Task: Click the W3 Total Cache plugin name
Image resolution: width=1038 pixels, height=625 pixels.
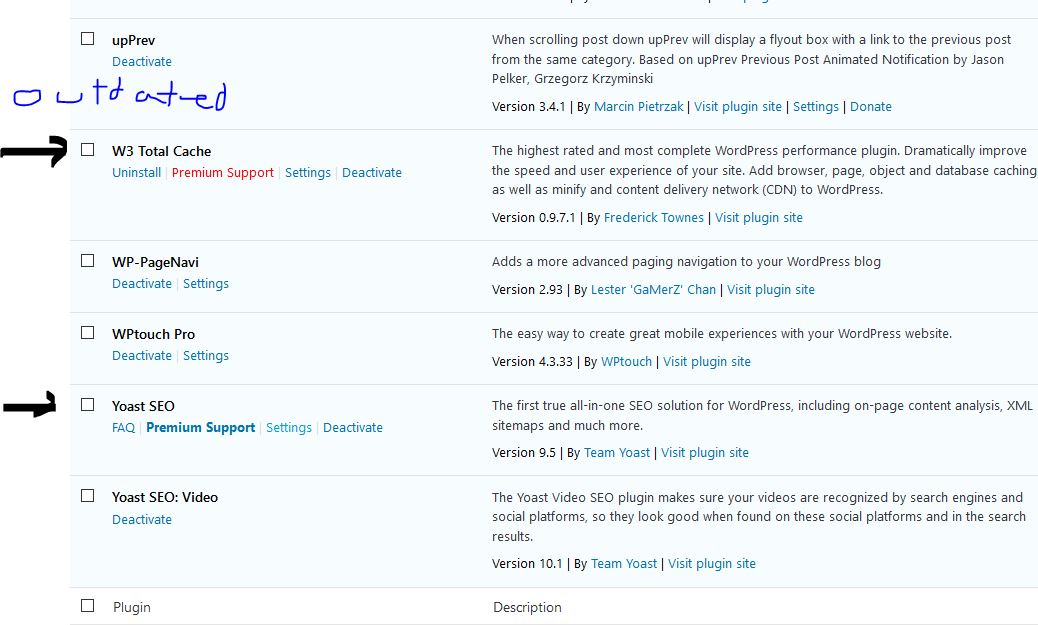Action: click(x=162, y=152)
